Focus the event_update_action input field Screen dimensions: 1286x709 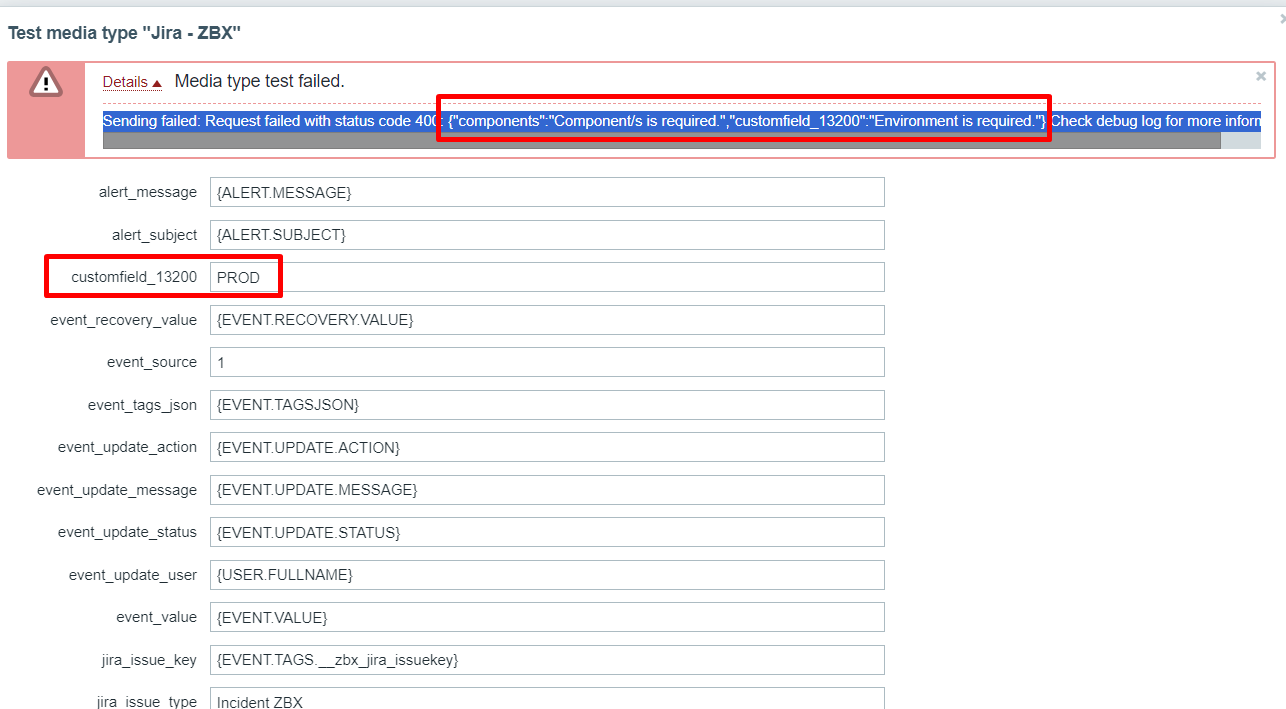click(547, 447)
